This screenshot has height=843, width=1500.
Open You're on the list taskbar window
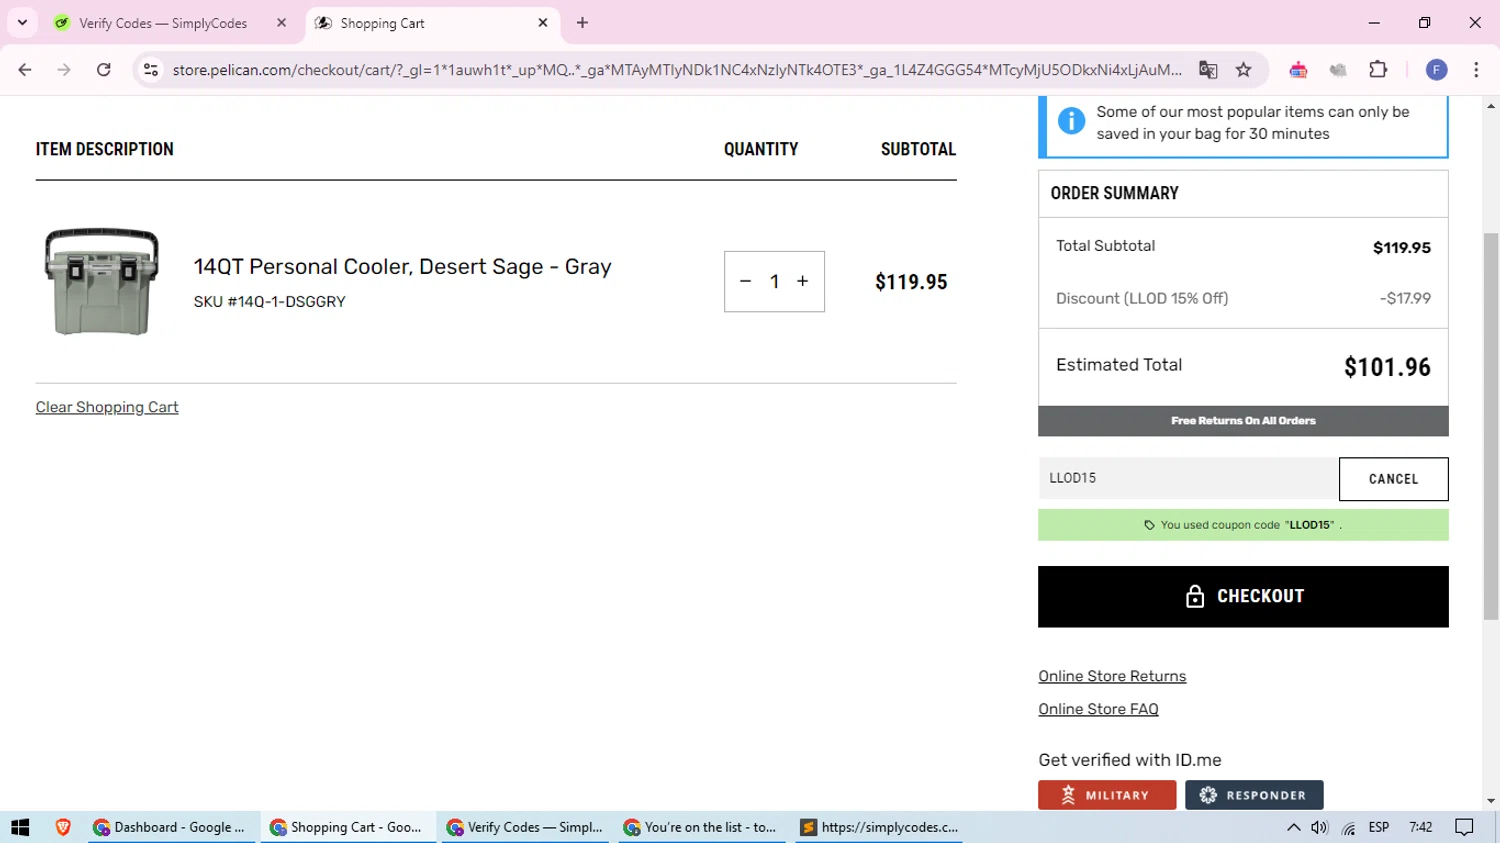click(x=701, y=827)
